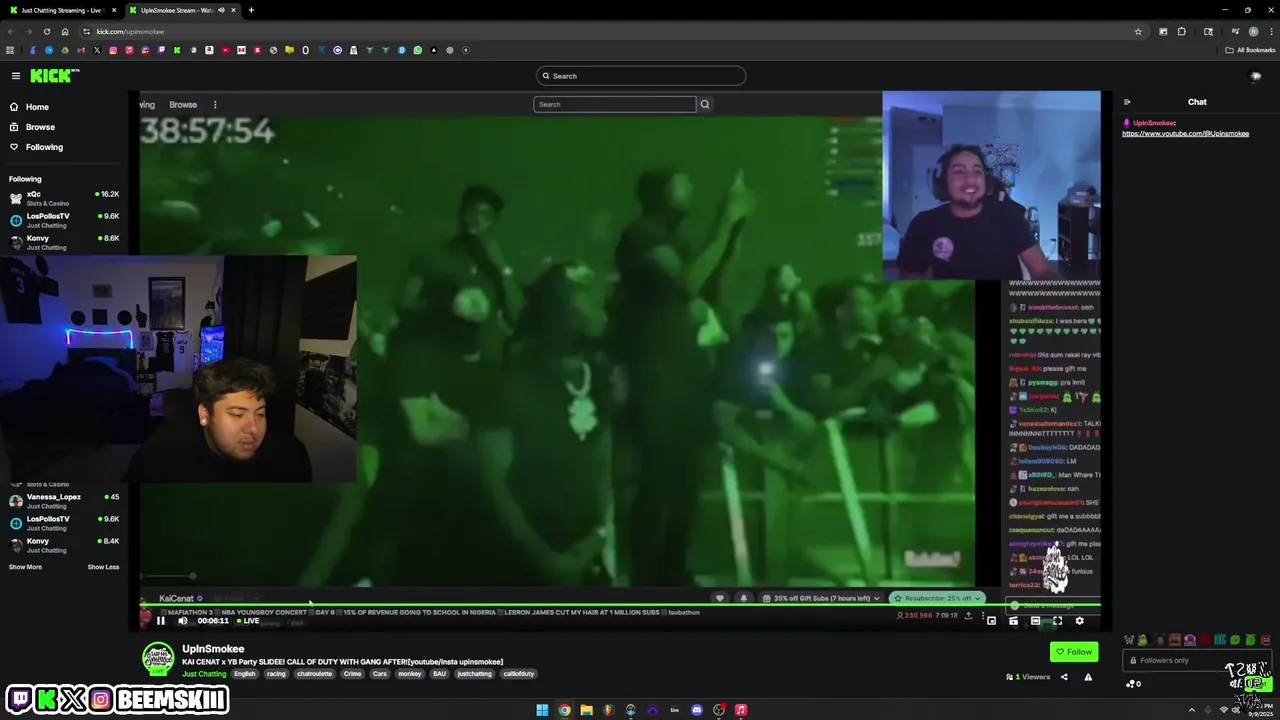Click the Kick logo

point(54,76)
